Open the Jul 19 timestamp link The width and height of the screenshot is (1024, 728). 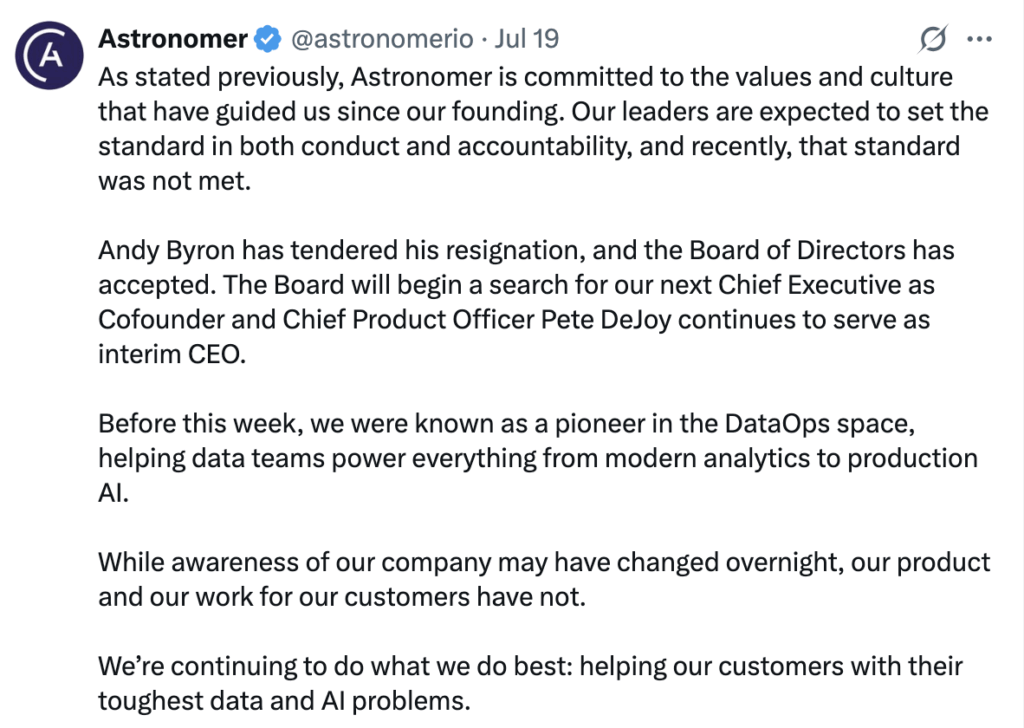point(527,40)
